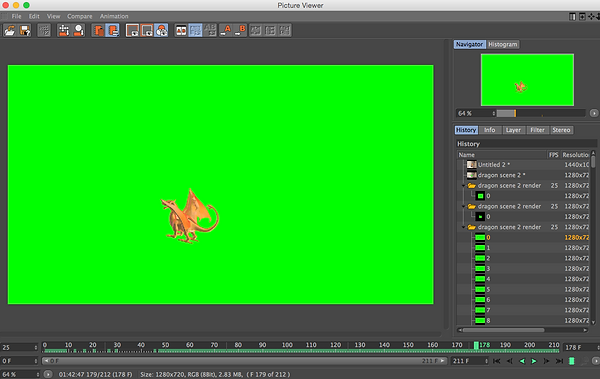Switch to the Histogram tab
Screen dimensions: 600x379
coord(502,44)
